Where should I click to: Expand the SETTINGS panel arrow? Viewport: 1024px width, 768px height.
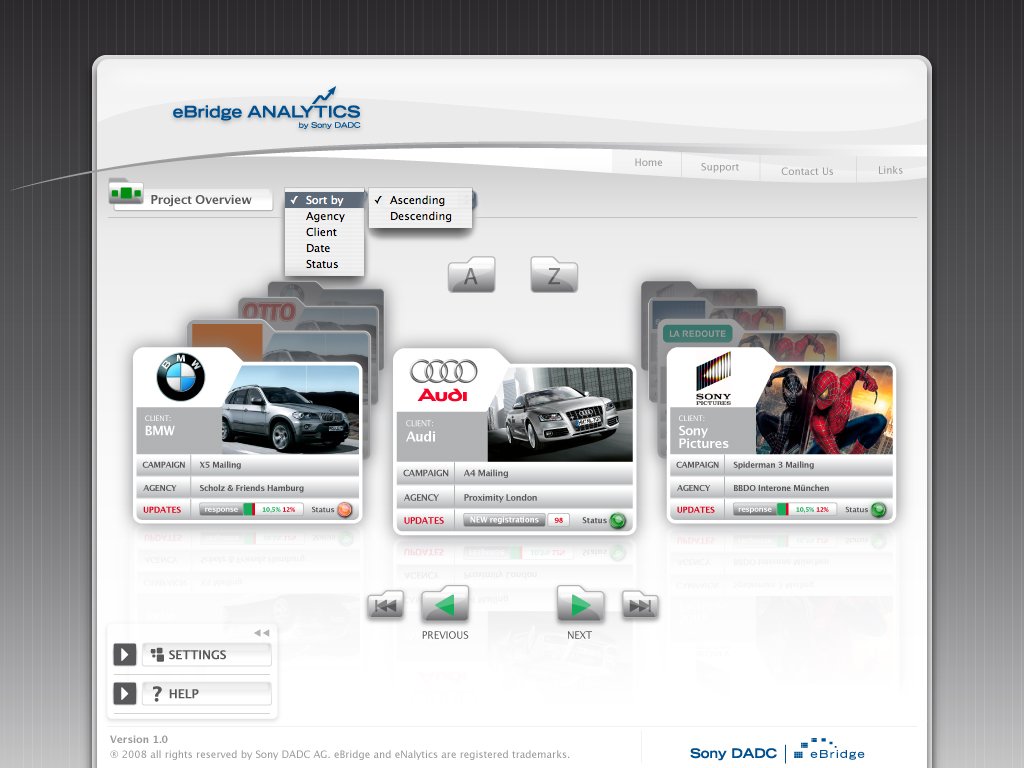[x=125, y=654]
